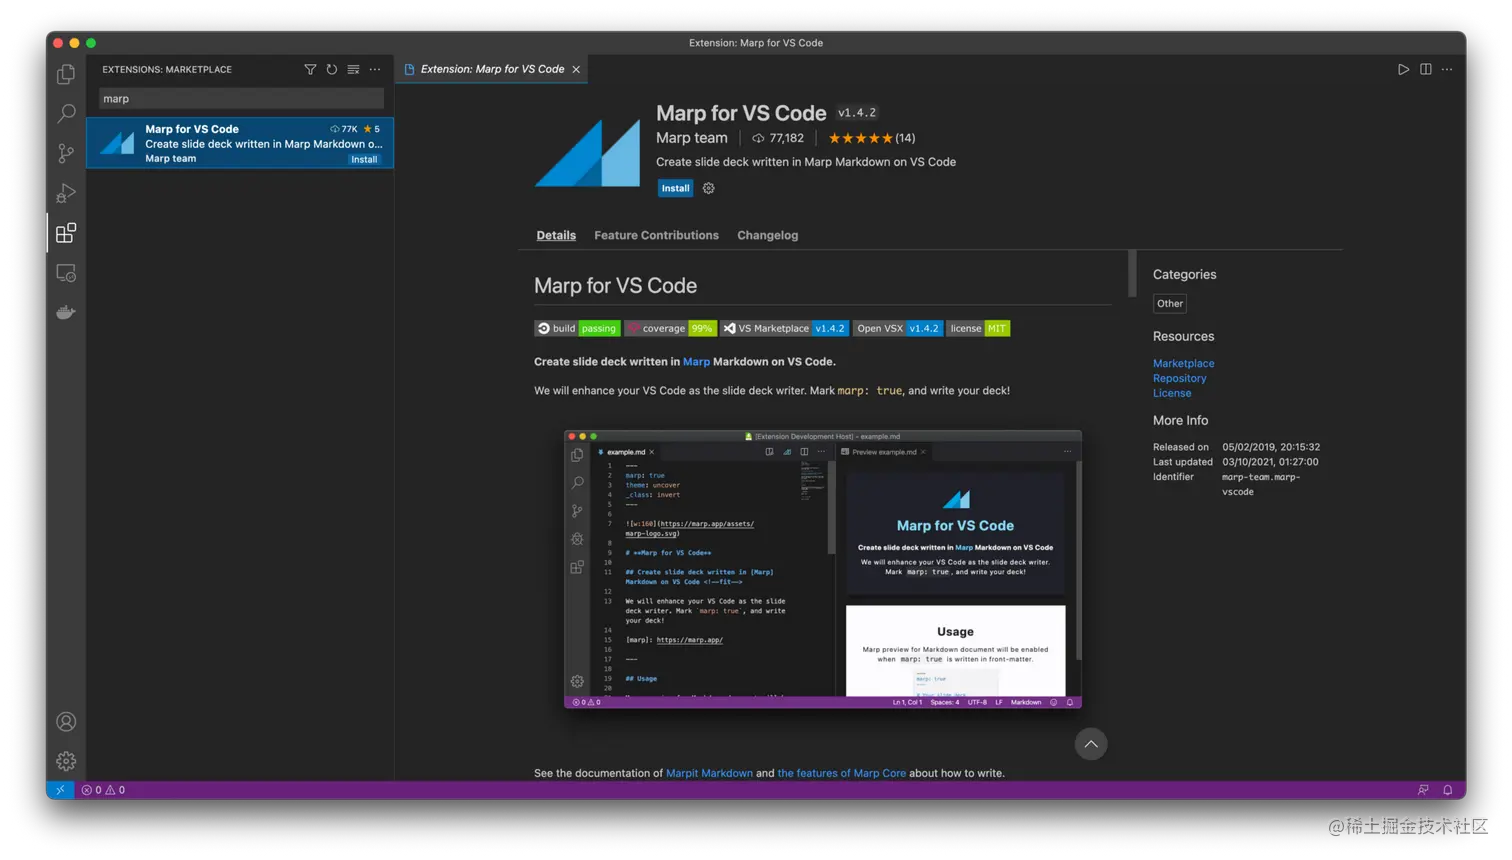Open Remote Explorer view

click(66, 273)
